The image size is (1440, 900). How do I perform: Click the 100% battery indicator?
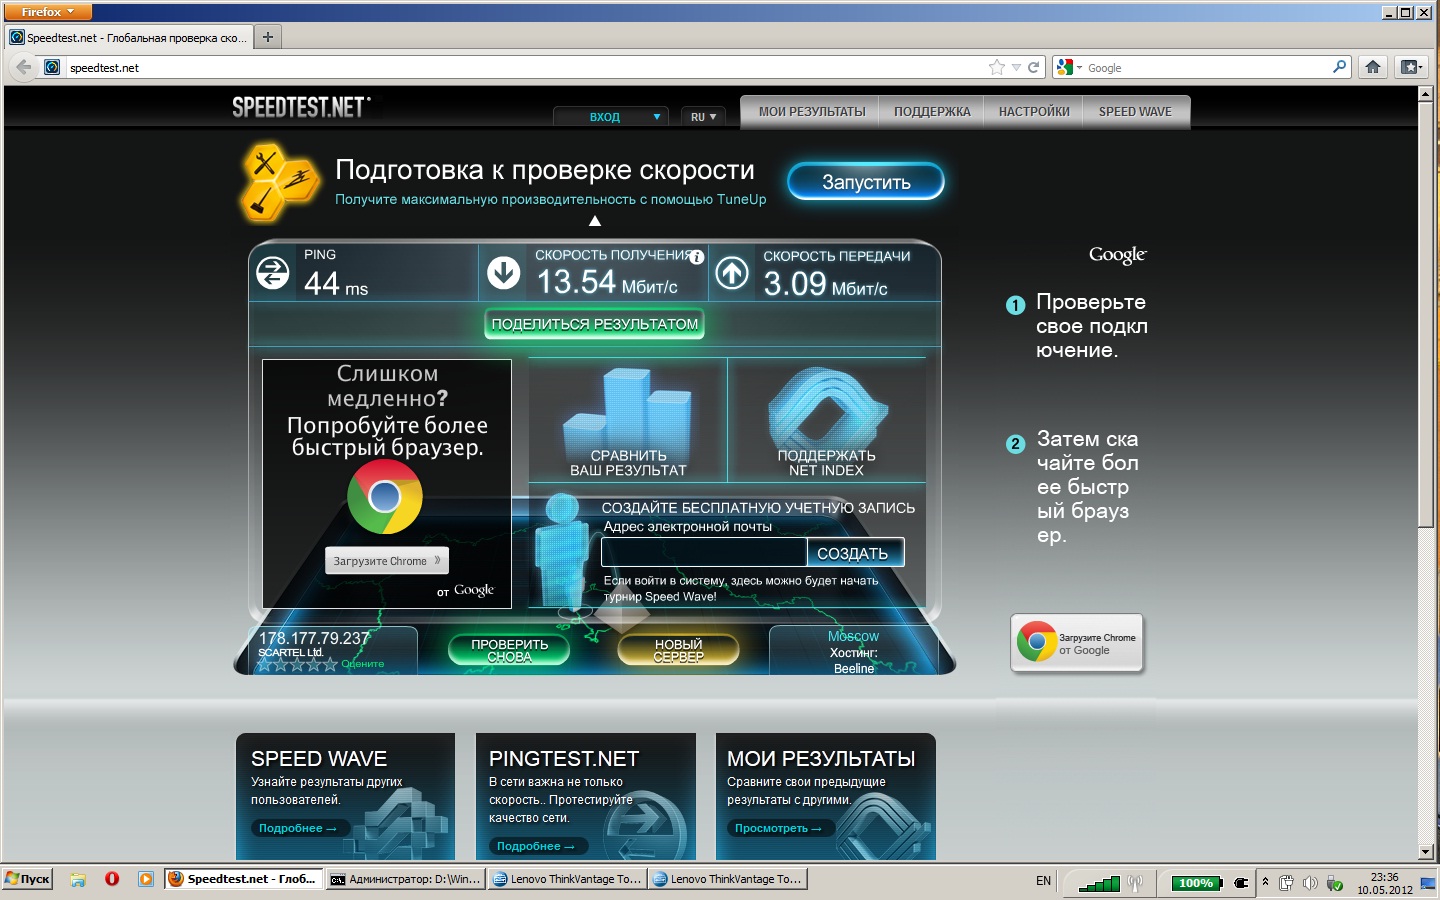[x=1196, y=883]
